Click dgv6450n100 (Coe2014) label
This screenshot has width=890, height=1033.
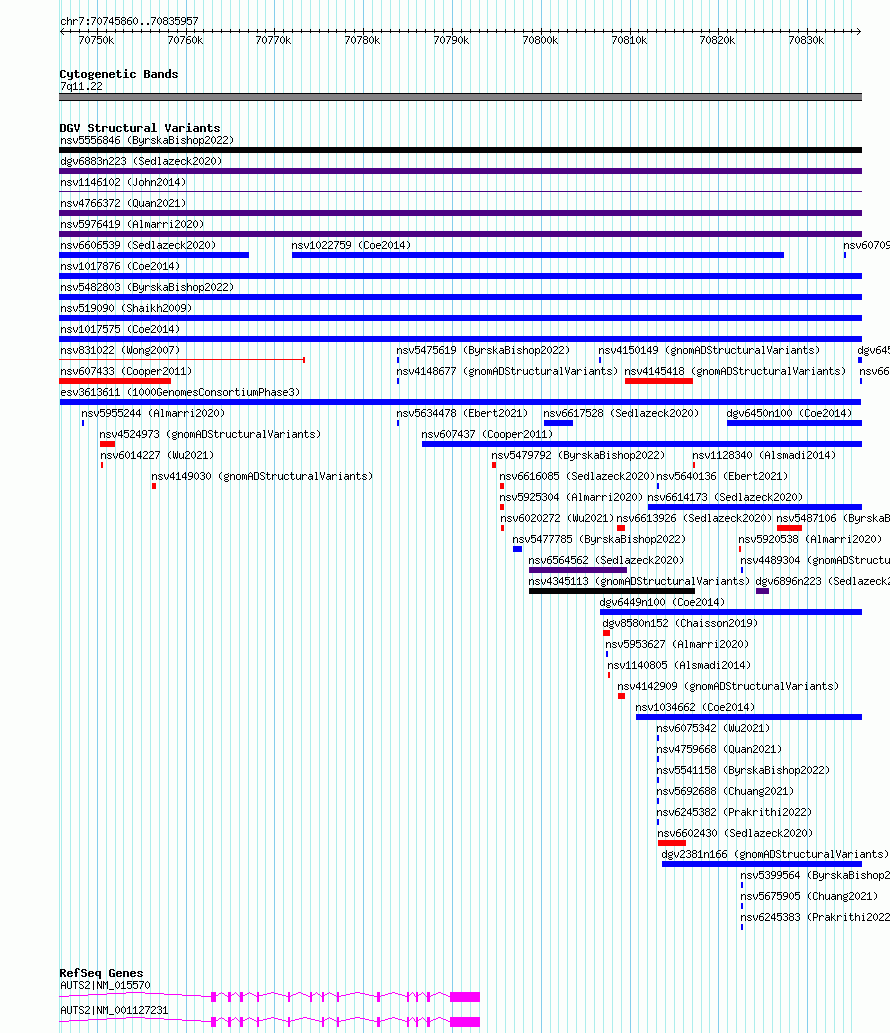click(x=789, y=414)
